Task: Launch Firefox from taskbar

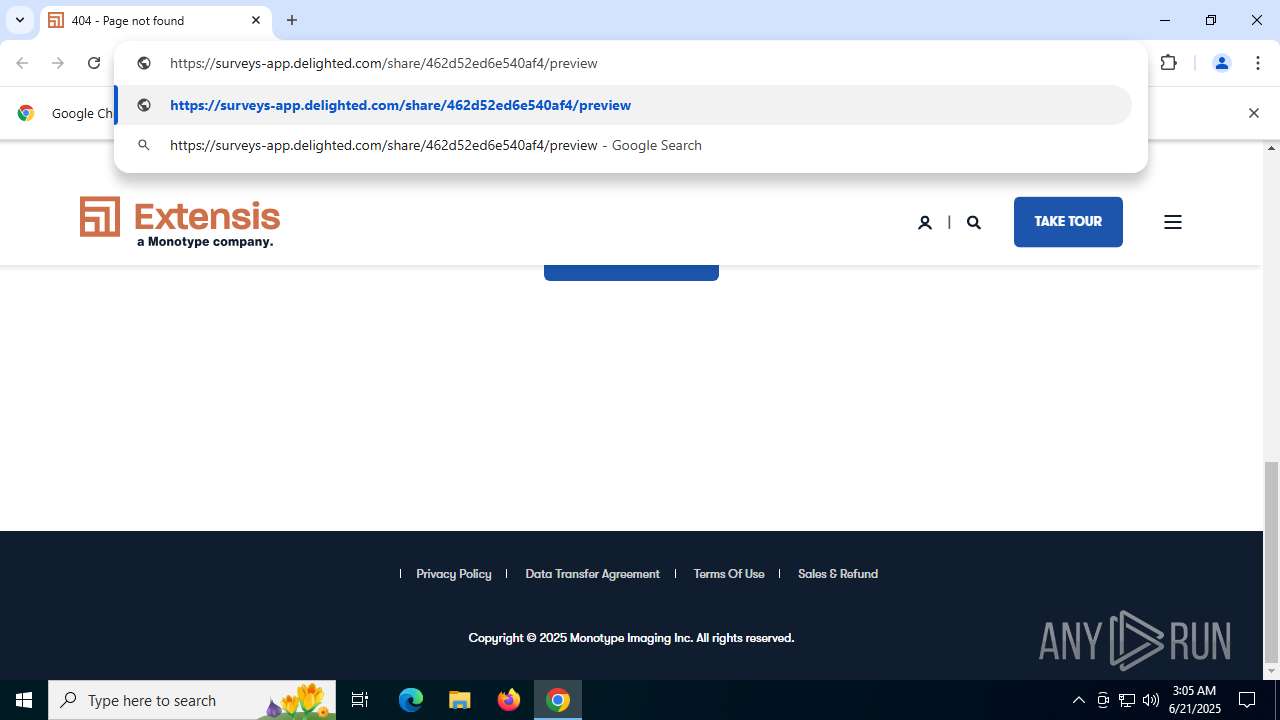Action: pos(509,700)
